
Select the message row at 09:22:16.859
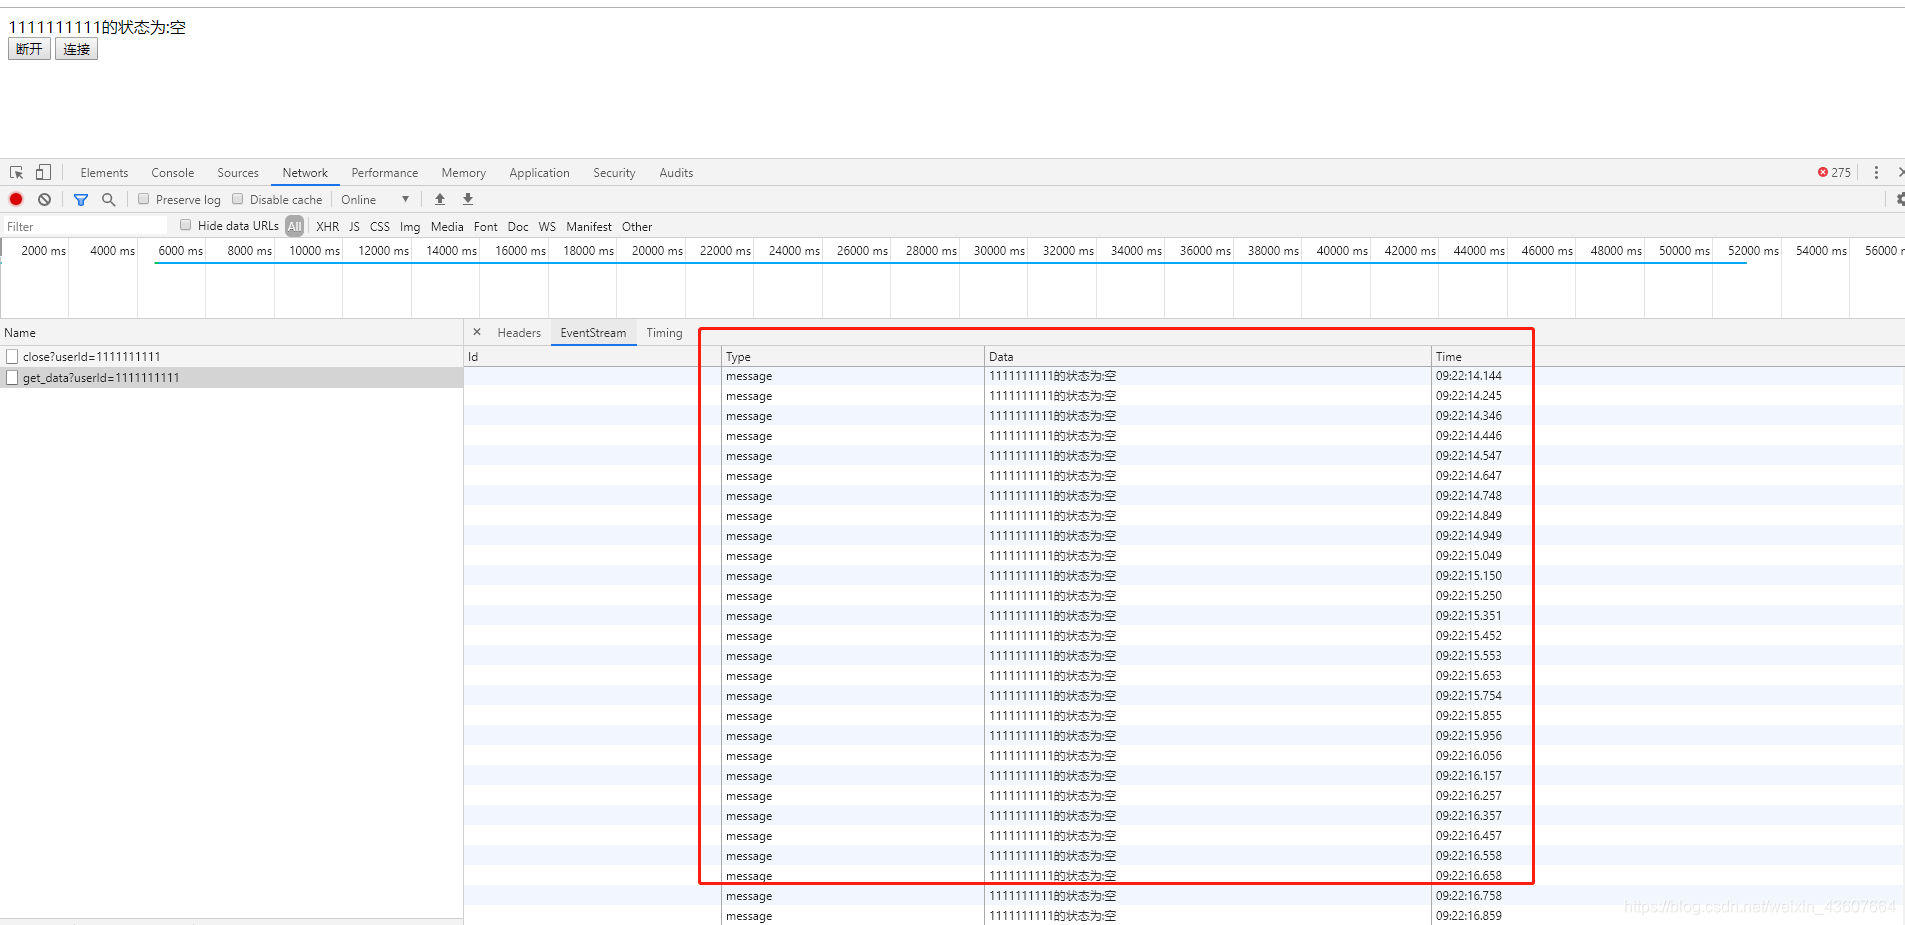1184,915
